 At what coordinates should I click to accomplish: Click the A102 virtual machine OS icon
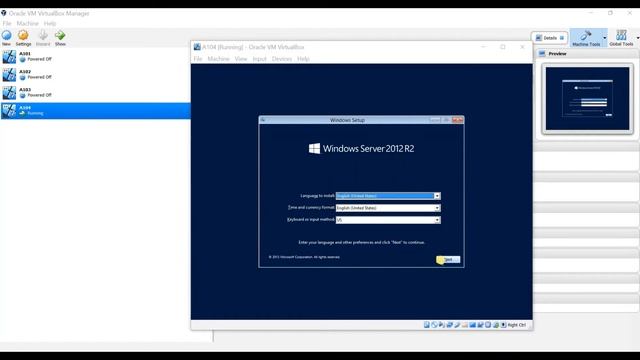click(x=9, y=75)
